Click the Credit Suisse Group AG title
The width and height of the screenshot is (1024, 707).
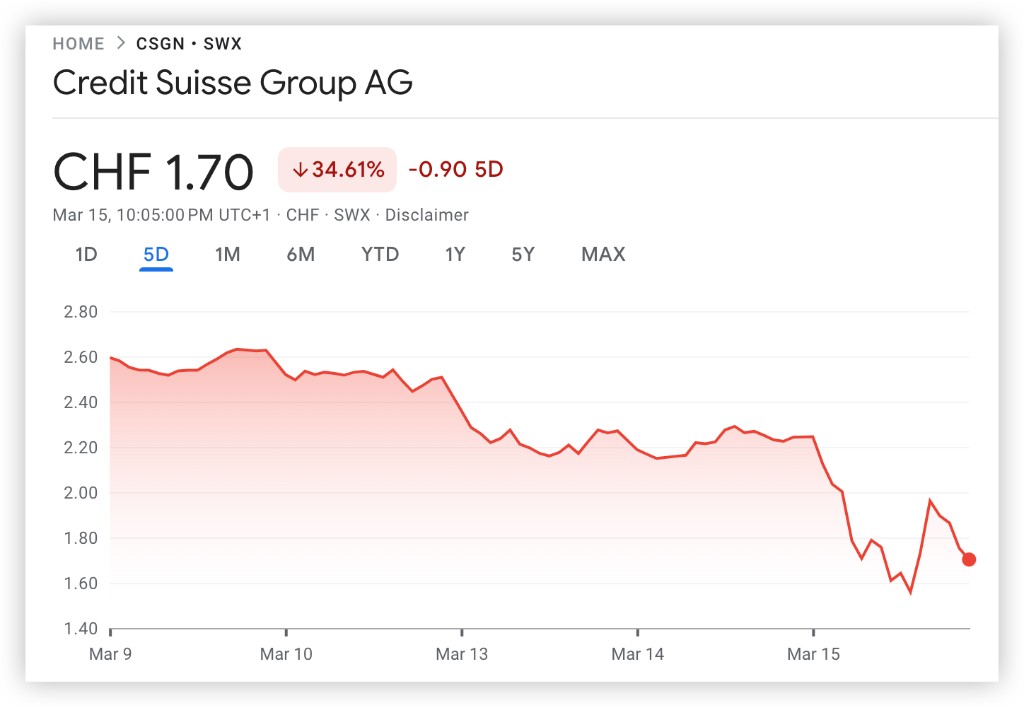(232, 83)
